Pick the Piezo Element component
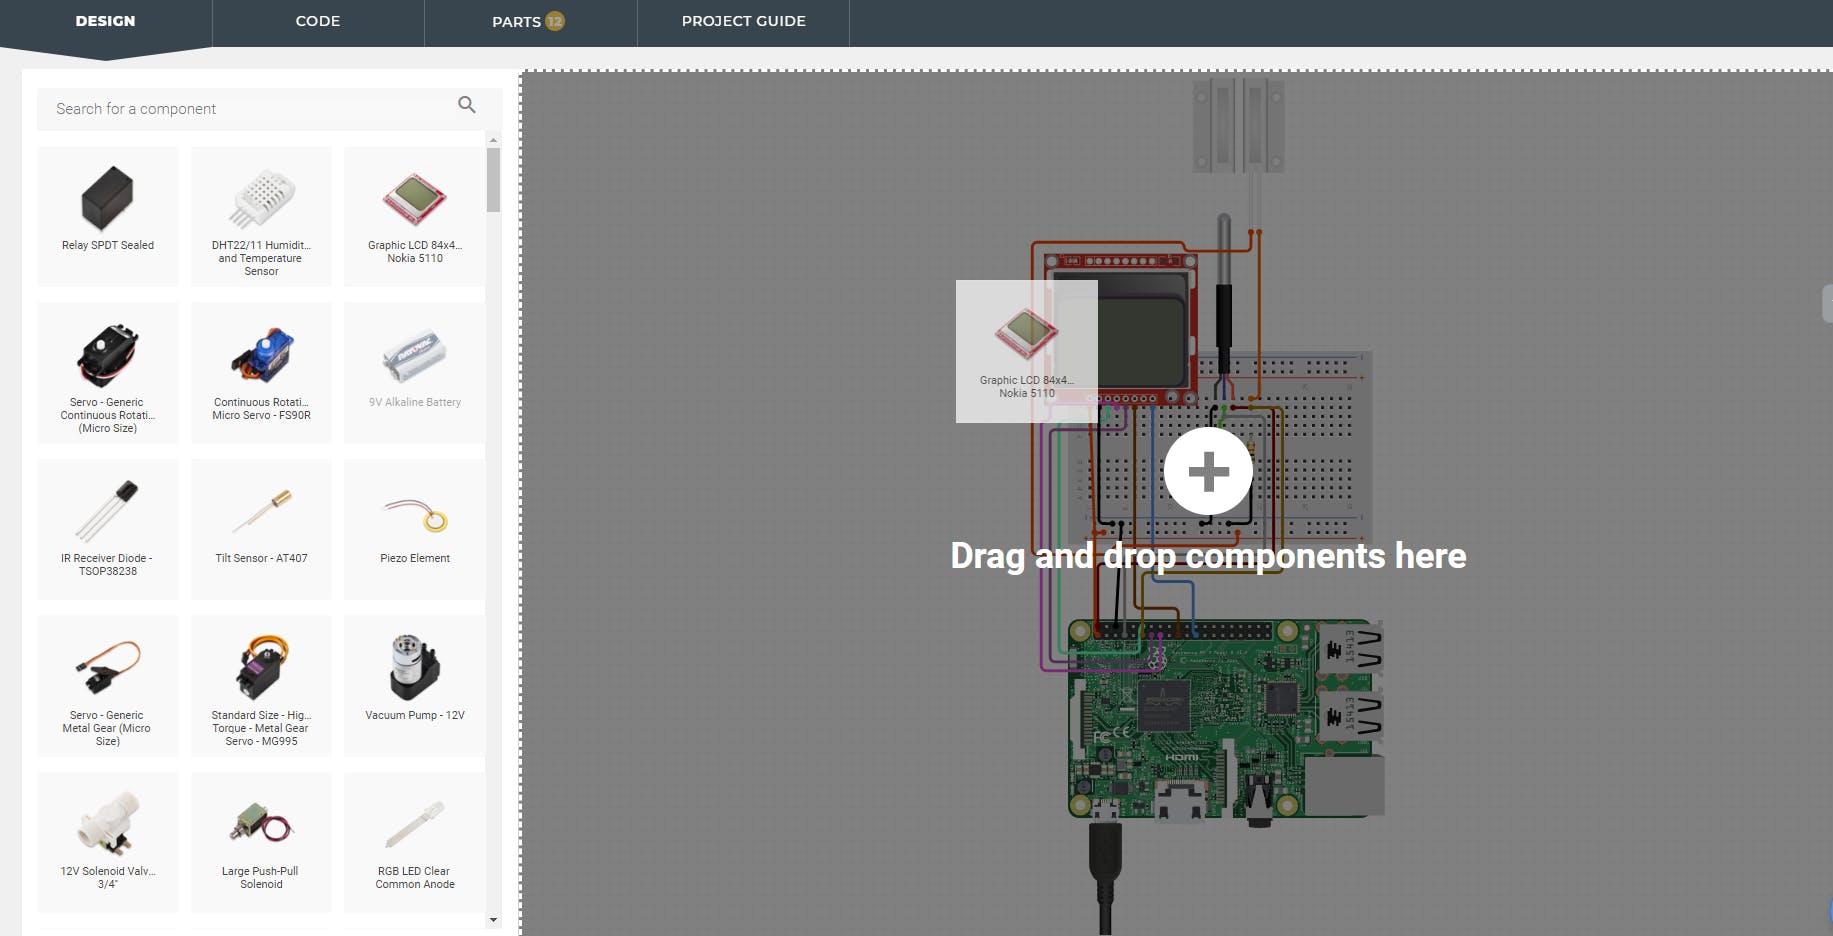 click(x=414, y=528)
